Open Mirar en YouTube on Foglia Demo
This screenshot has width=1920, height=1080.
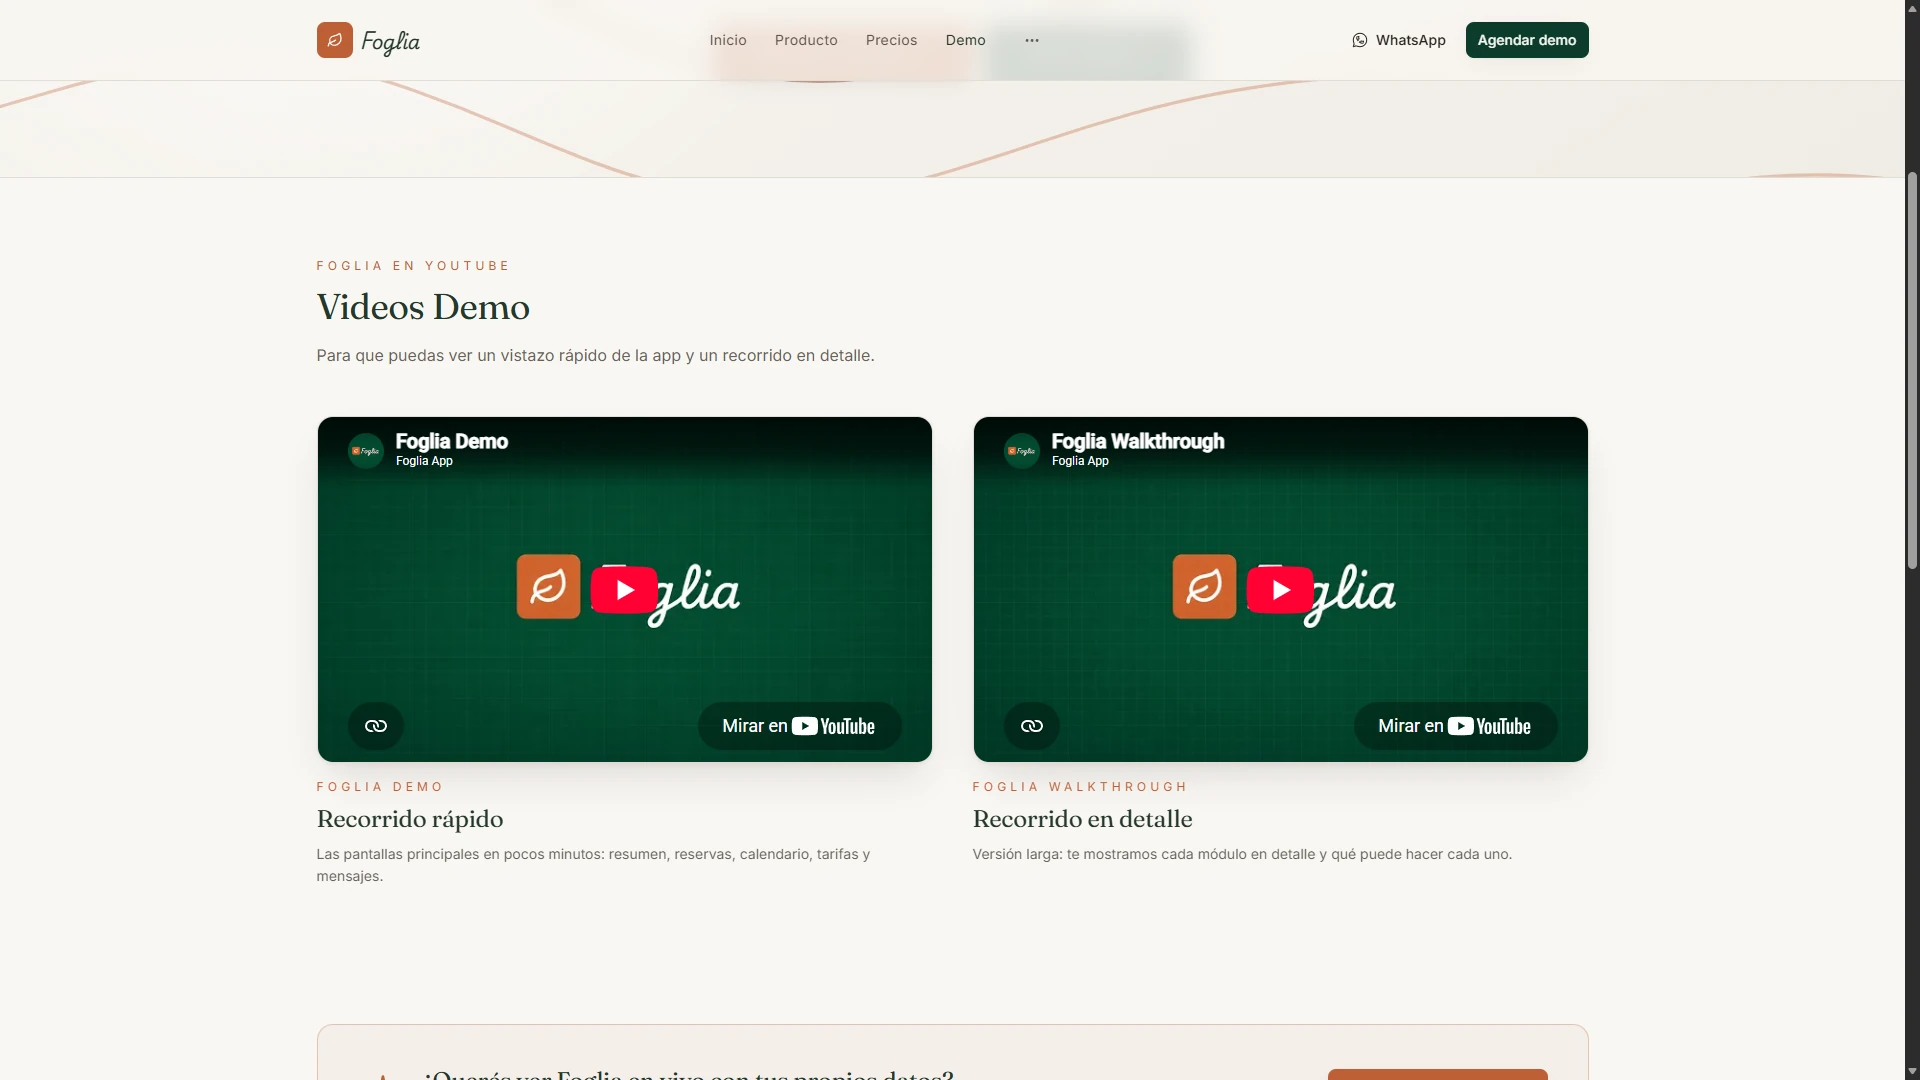click(799, 726)
